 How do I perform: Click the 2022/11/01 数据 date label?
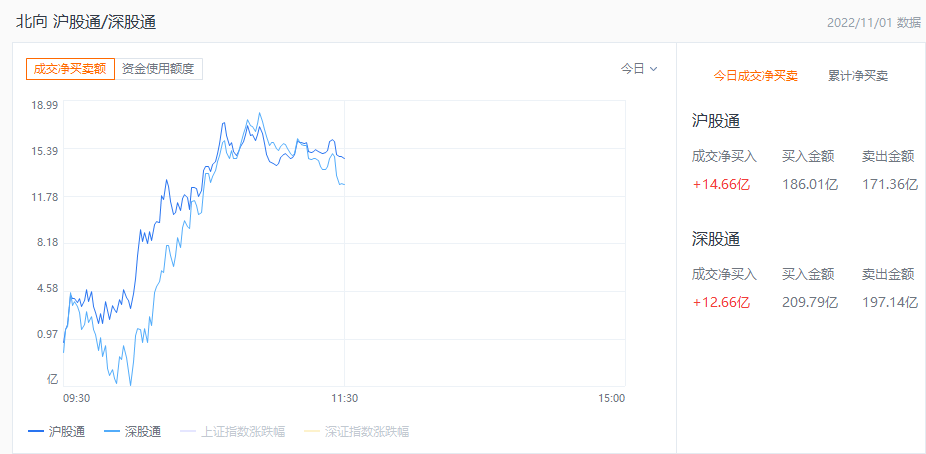tap(873, 22)
